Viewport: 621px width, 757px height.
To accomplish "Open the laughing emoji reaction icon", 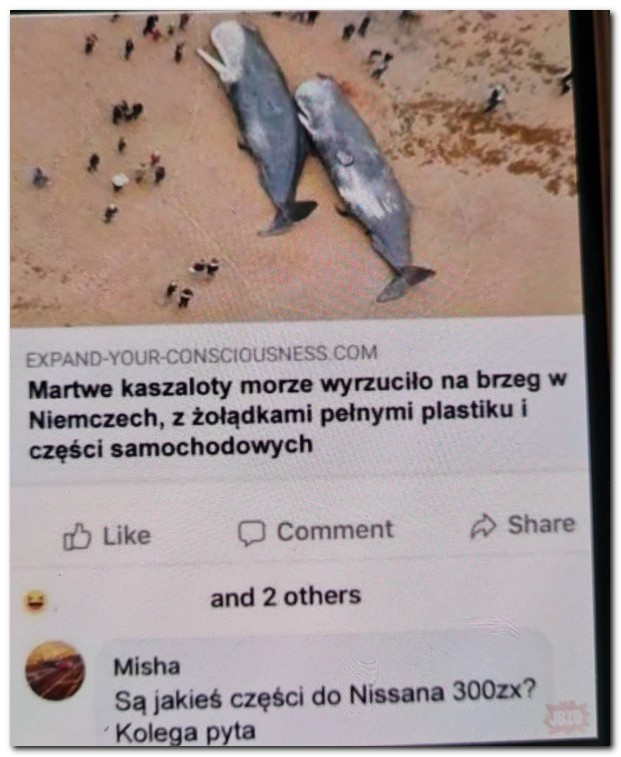I will [x=35, y=602].
